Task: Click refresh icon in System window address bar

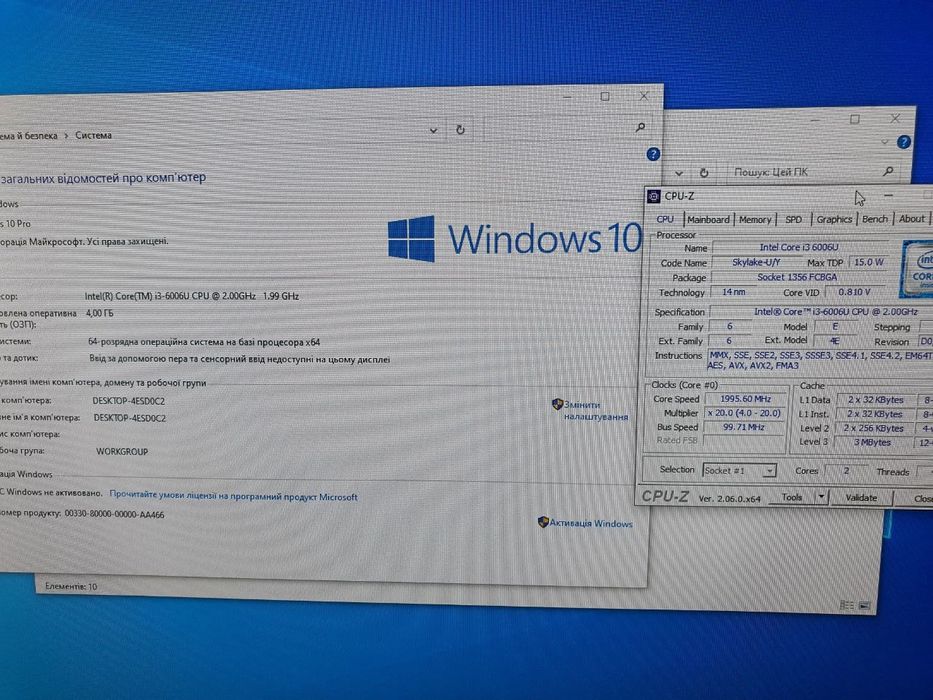Action: pyautogui.click(x=460, y=129)
